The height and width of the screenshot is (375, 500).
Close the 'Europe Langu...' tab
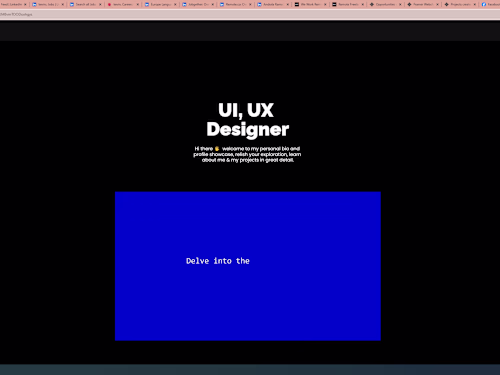pos(175,4)
